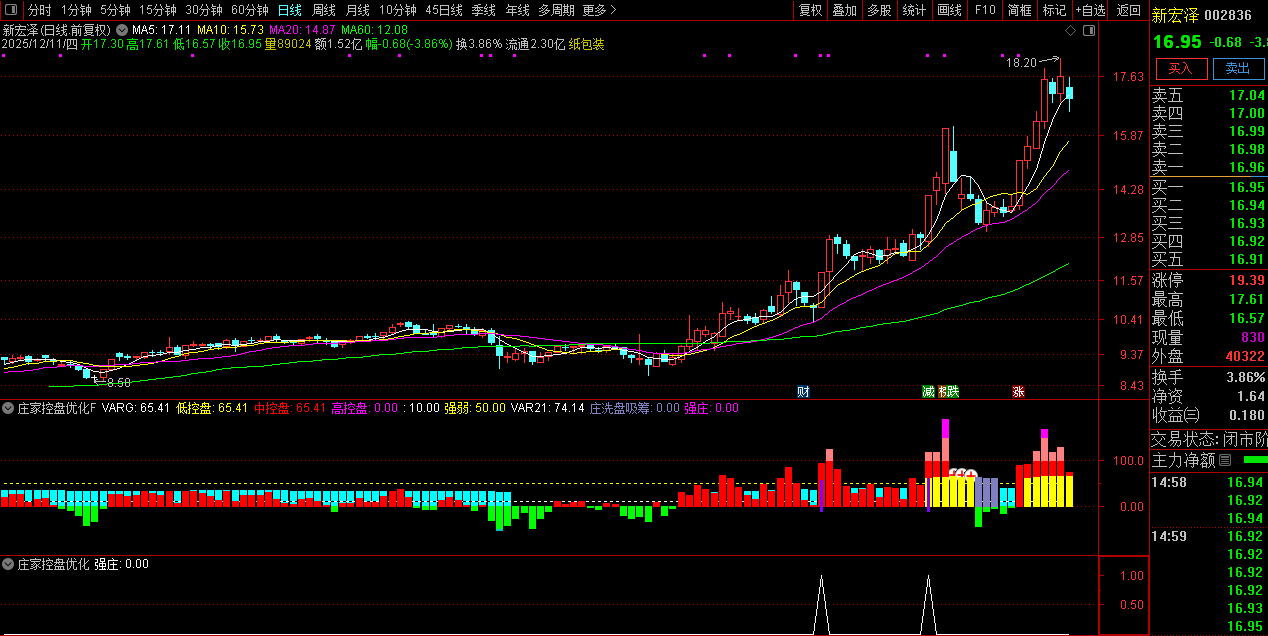
Task: Click the list icon beside 主力净额
Action: [x=1225, y=460]
